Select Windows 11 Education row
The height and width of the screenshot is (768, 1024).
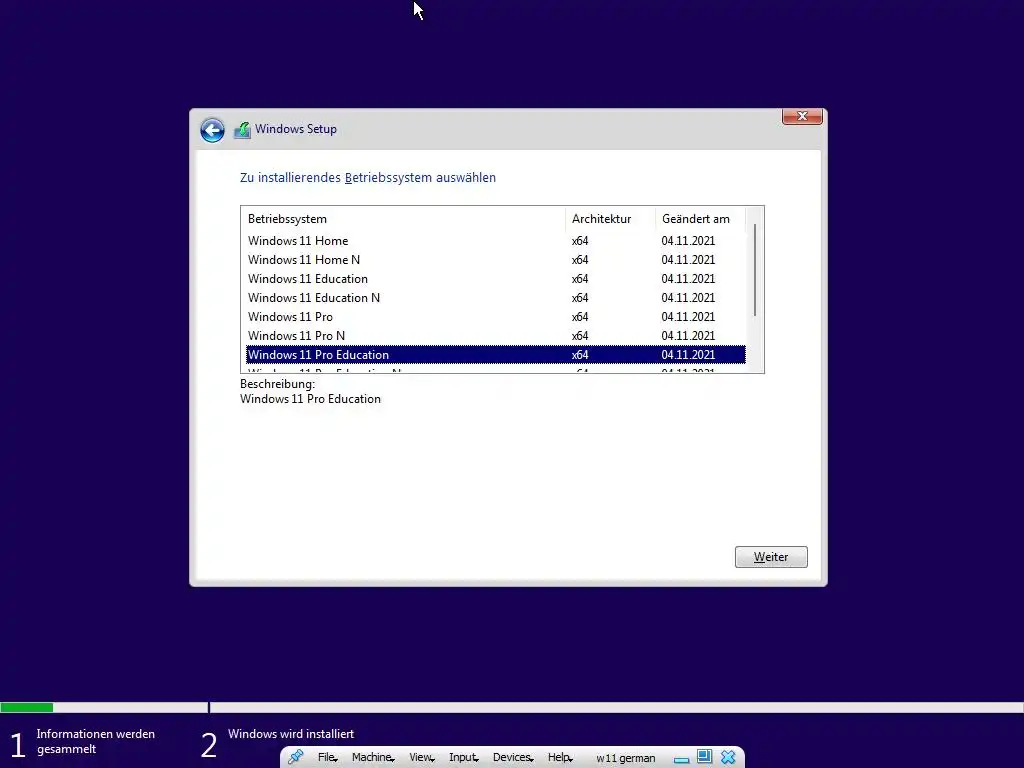pos(496,279)
